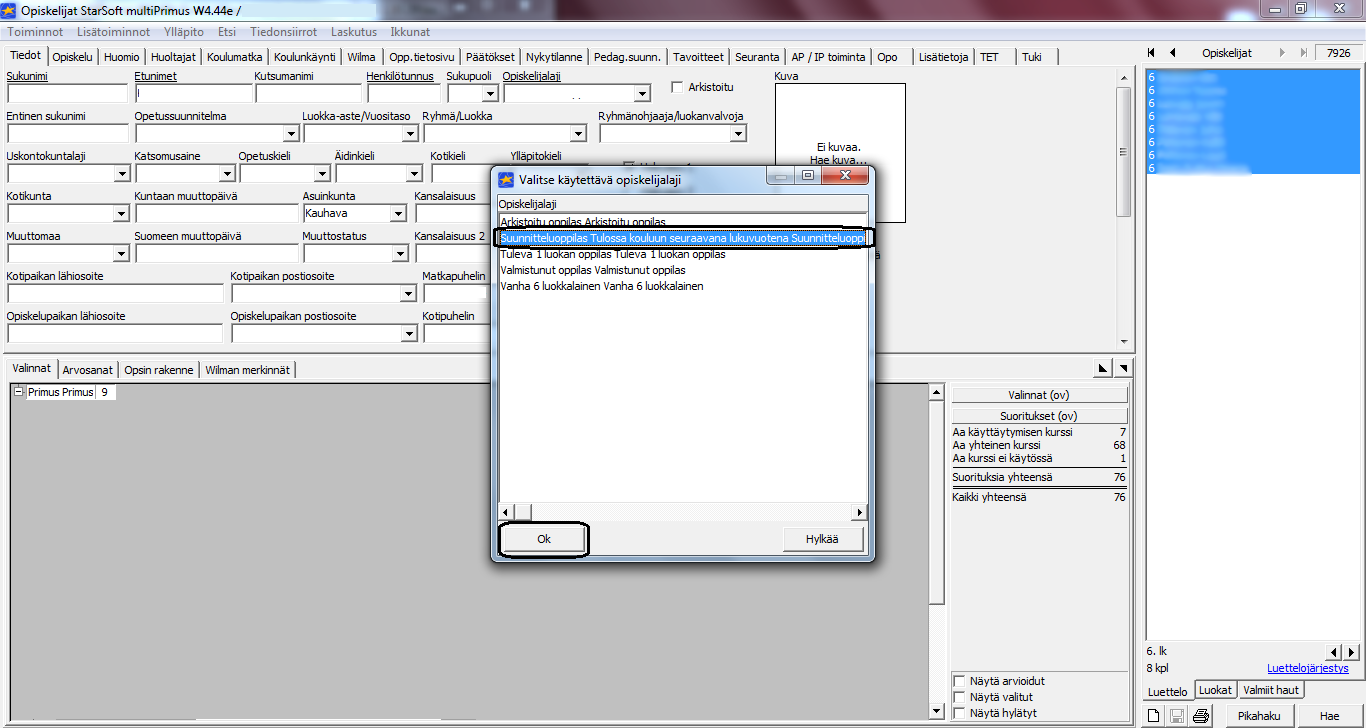Viewport: 1366px width, 728px height.
Task: Jump to the first student record arrow
Action: (x=1151, y=53)
